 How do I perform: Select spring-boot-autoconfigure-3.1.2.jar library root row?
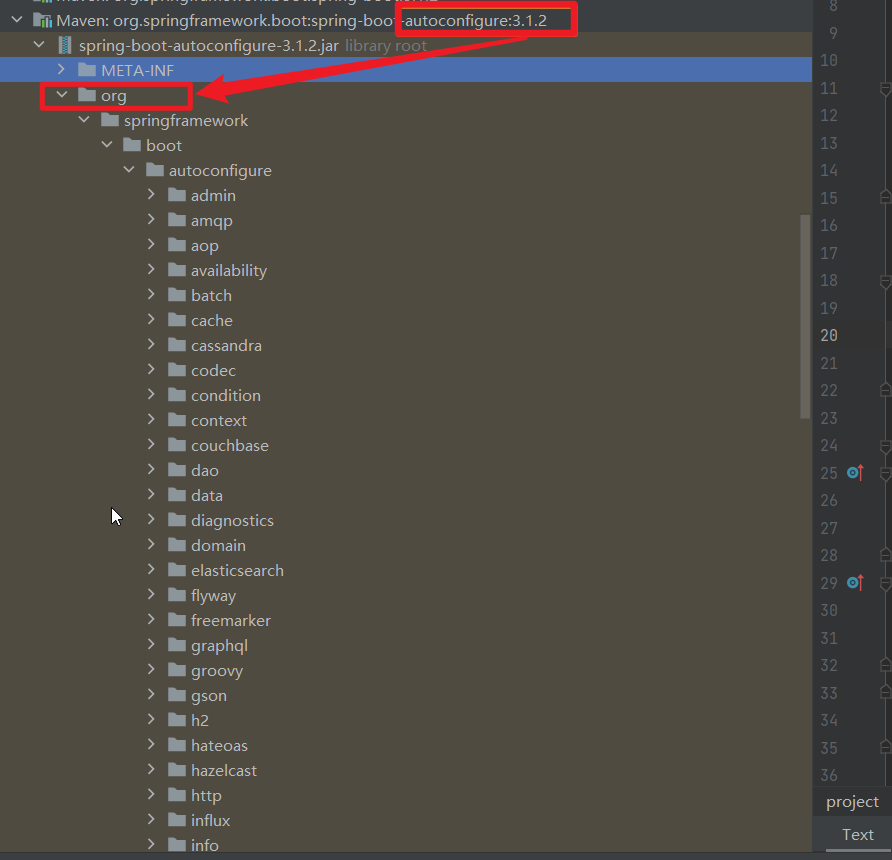coord(406,45)
